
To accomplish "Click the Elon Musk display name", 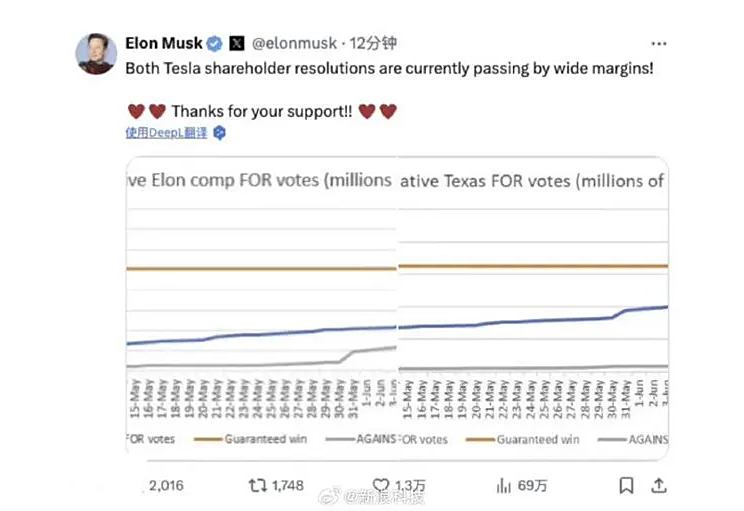I will 163,43.
